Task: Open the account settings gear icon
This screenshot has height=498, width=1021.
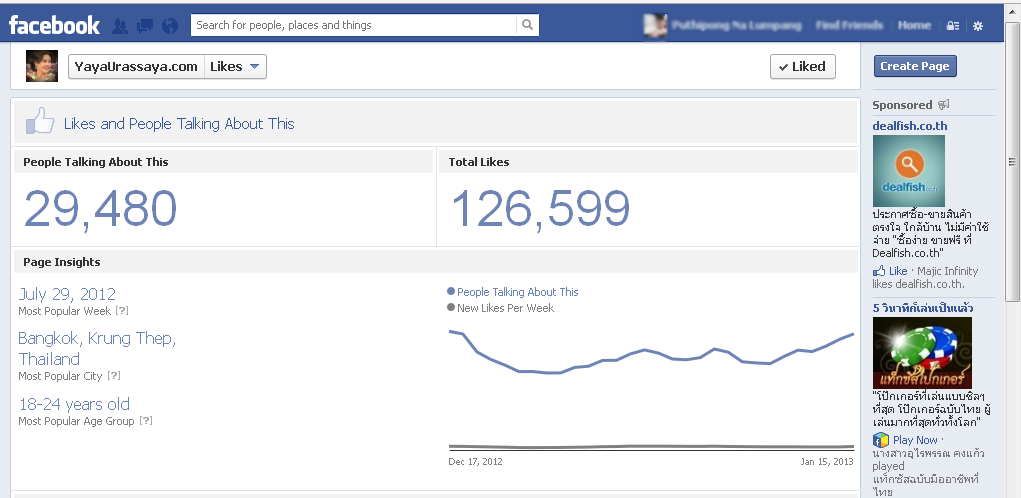Action: point(978,26)
